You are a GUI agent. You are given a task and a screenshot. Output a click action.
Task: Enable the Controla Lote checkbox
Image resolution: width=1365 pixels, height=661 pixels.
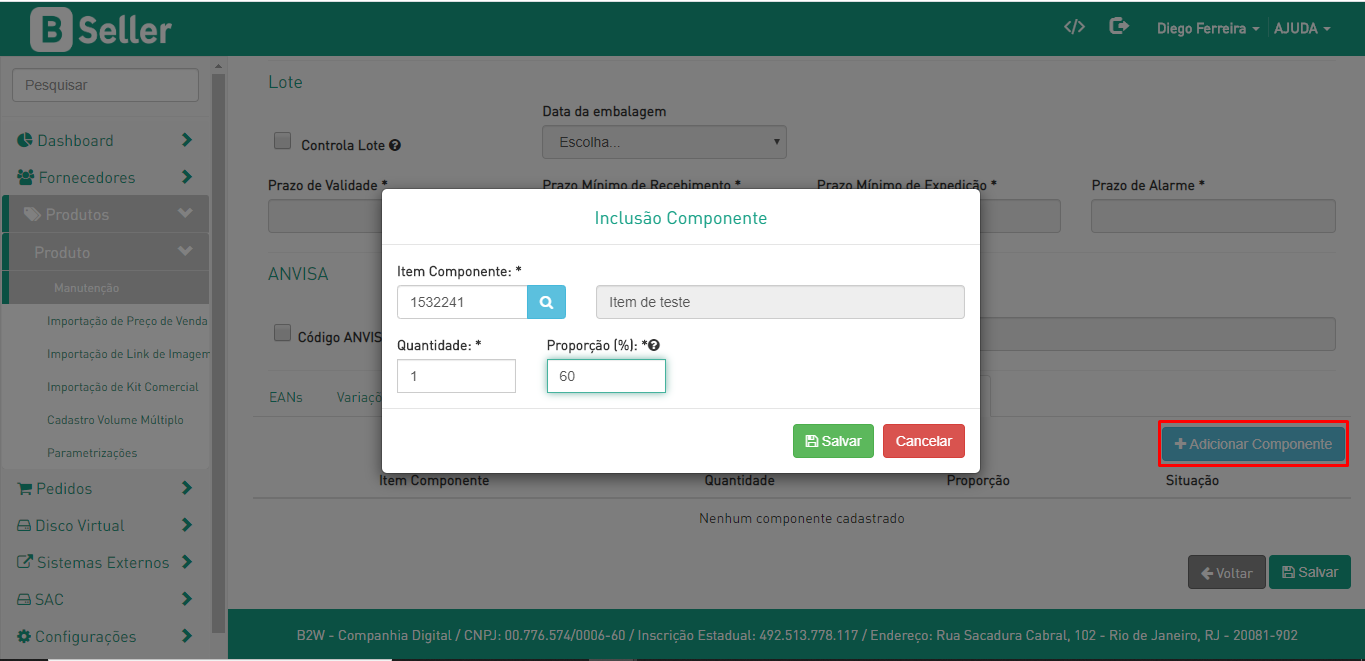pos(282,141)
